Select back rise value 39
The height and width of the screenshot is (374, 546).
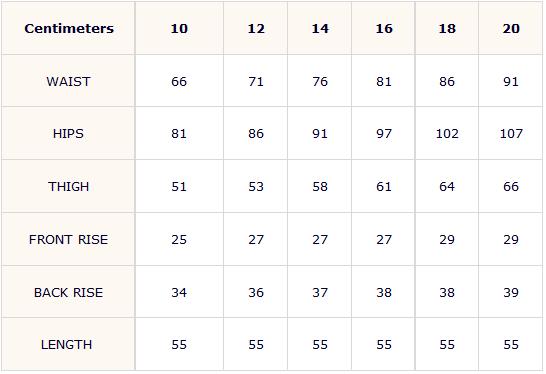511,293
